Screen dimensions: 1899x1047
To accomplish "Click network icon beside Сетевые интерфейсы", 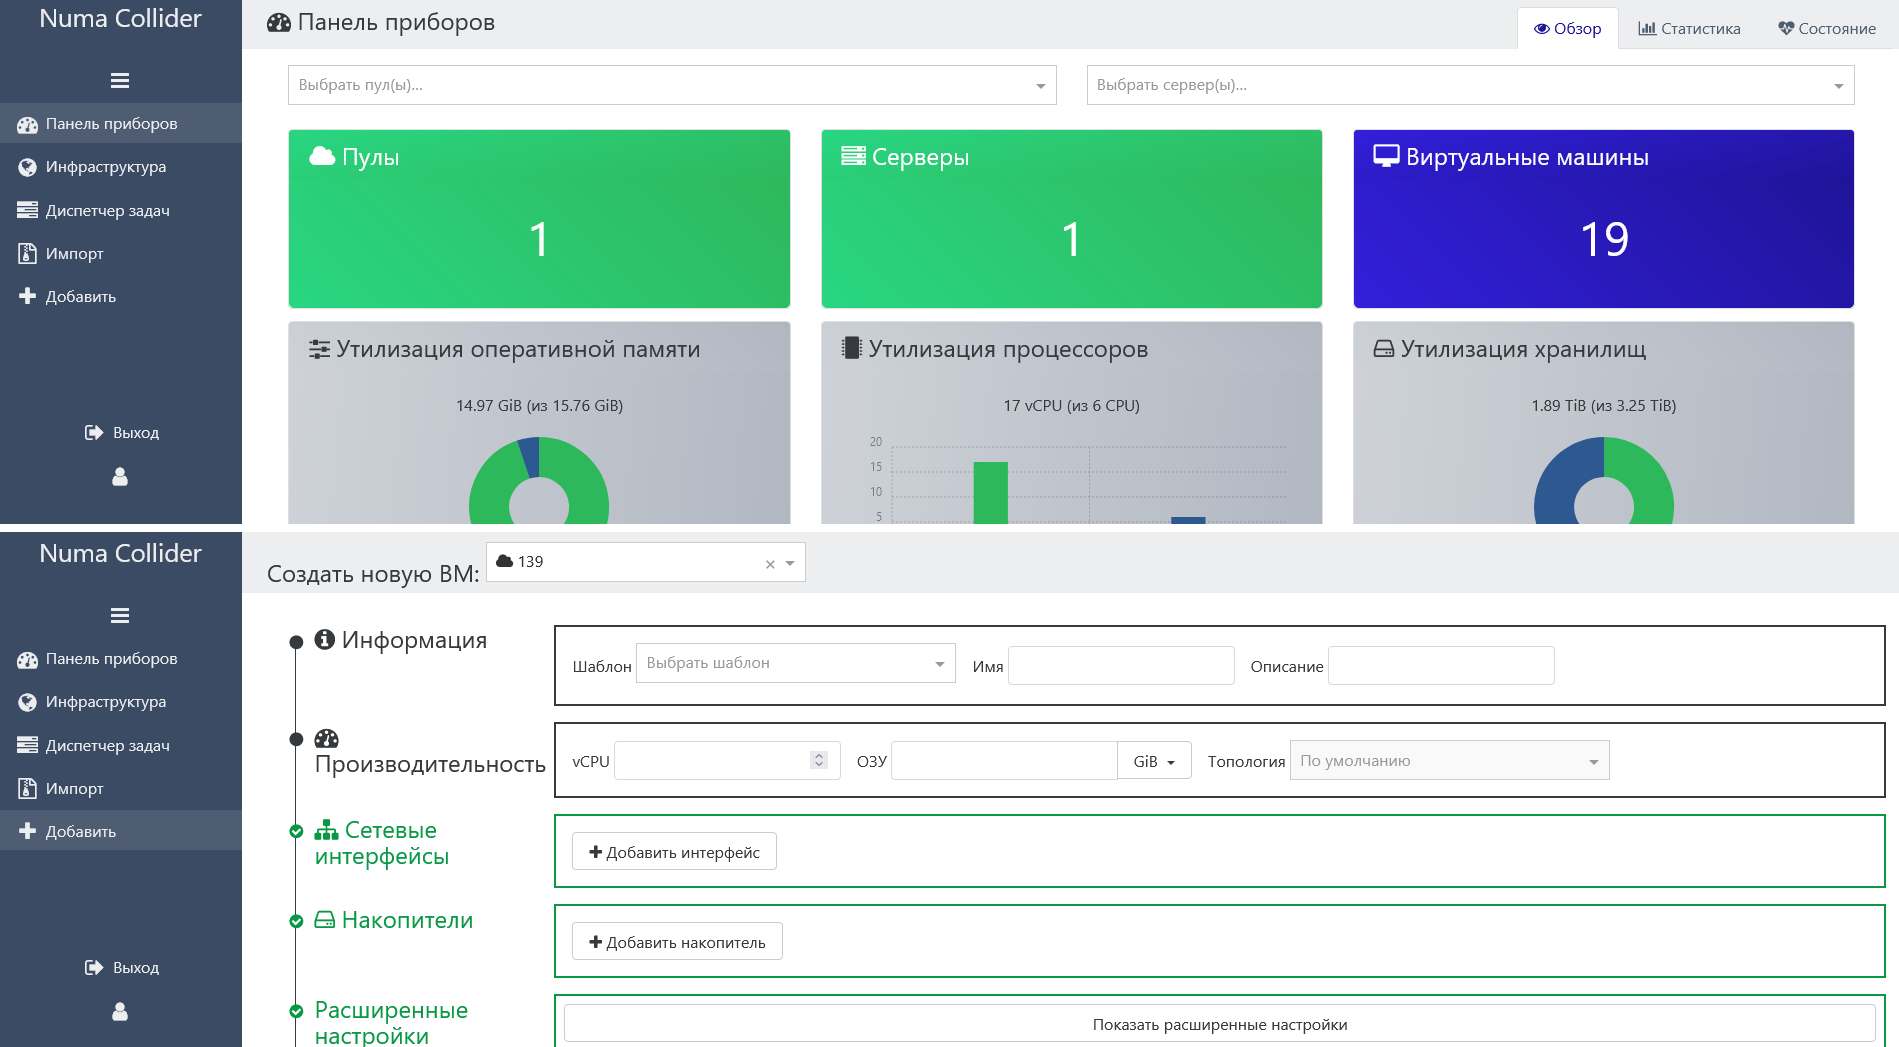I will pos(326,830).
